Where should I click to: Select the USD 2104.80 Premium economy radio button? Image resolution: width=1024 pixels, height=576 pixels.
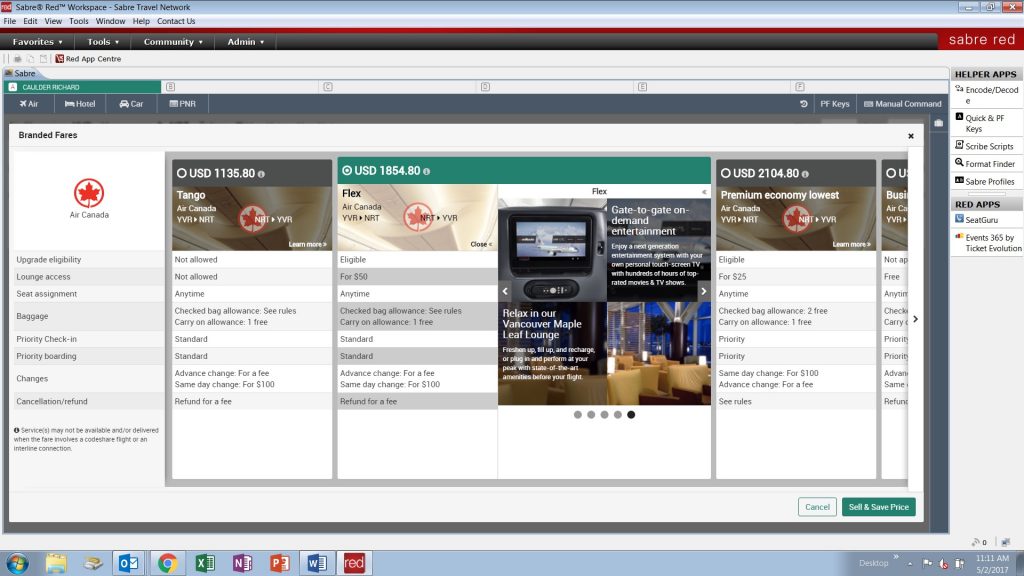[x=726, y=173]
